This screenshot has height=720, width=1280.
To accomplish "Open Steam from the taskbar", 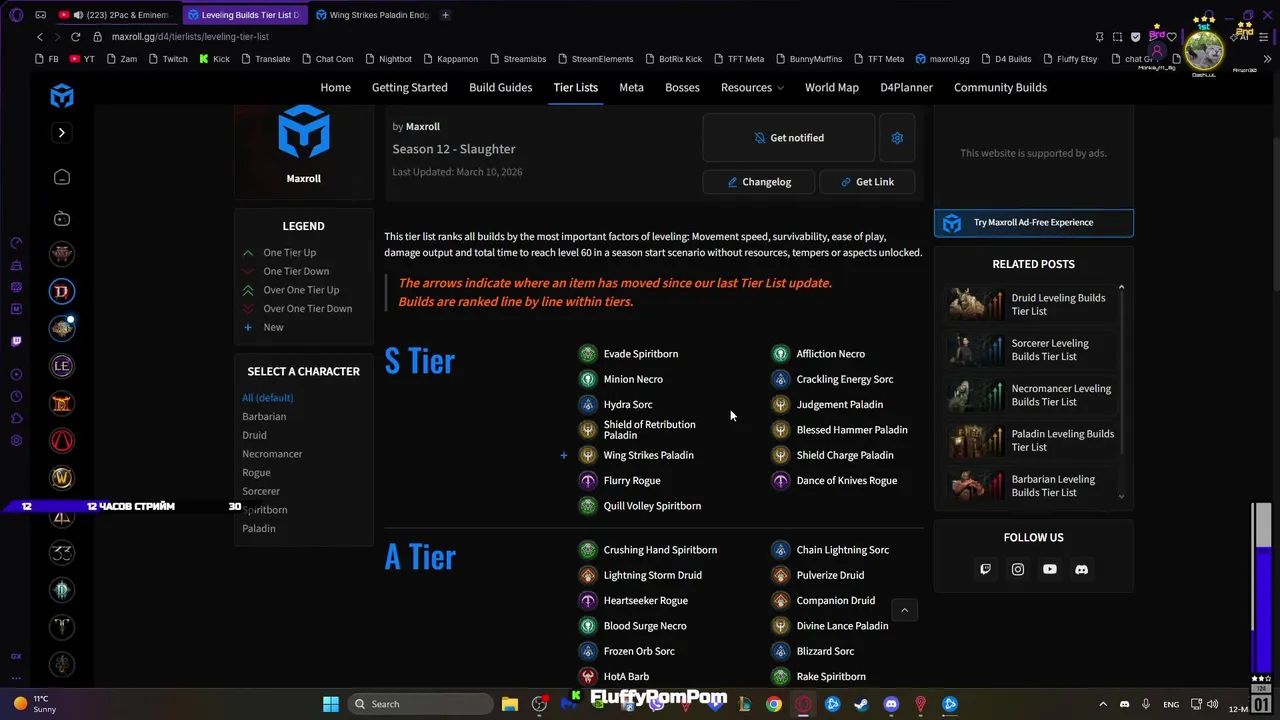I will tap(861, 704).
